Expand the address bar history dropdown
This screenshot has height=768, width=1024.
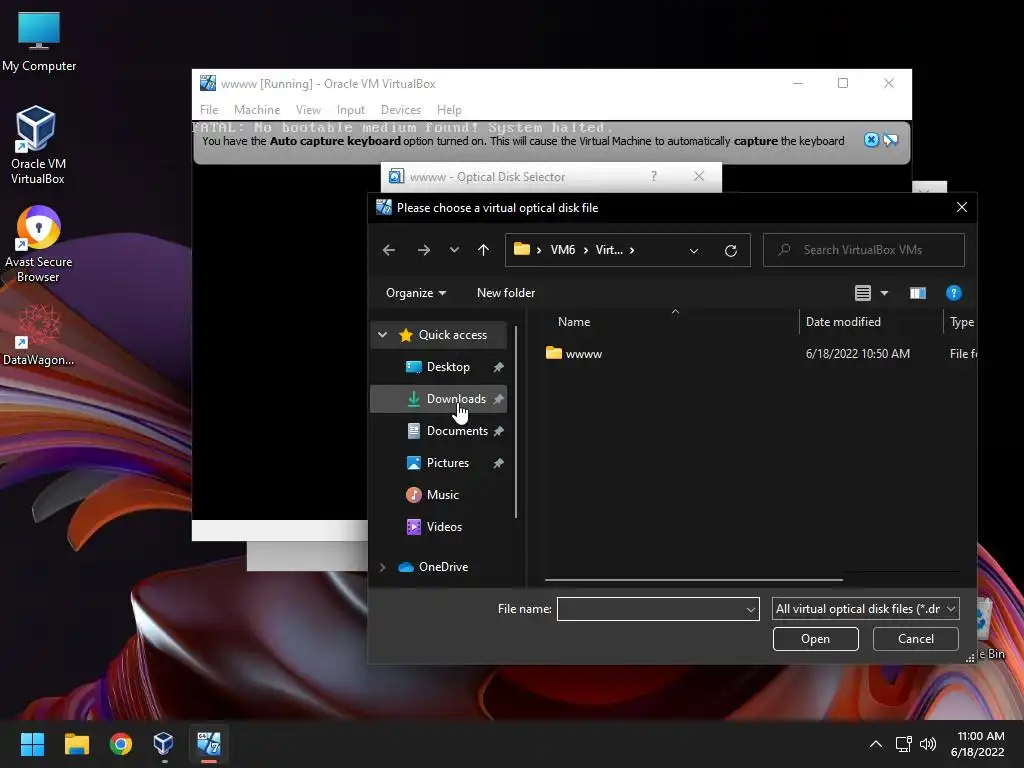694,250
